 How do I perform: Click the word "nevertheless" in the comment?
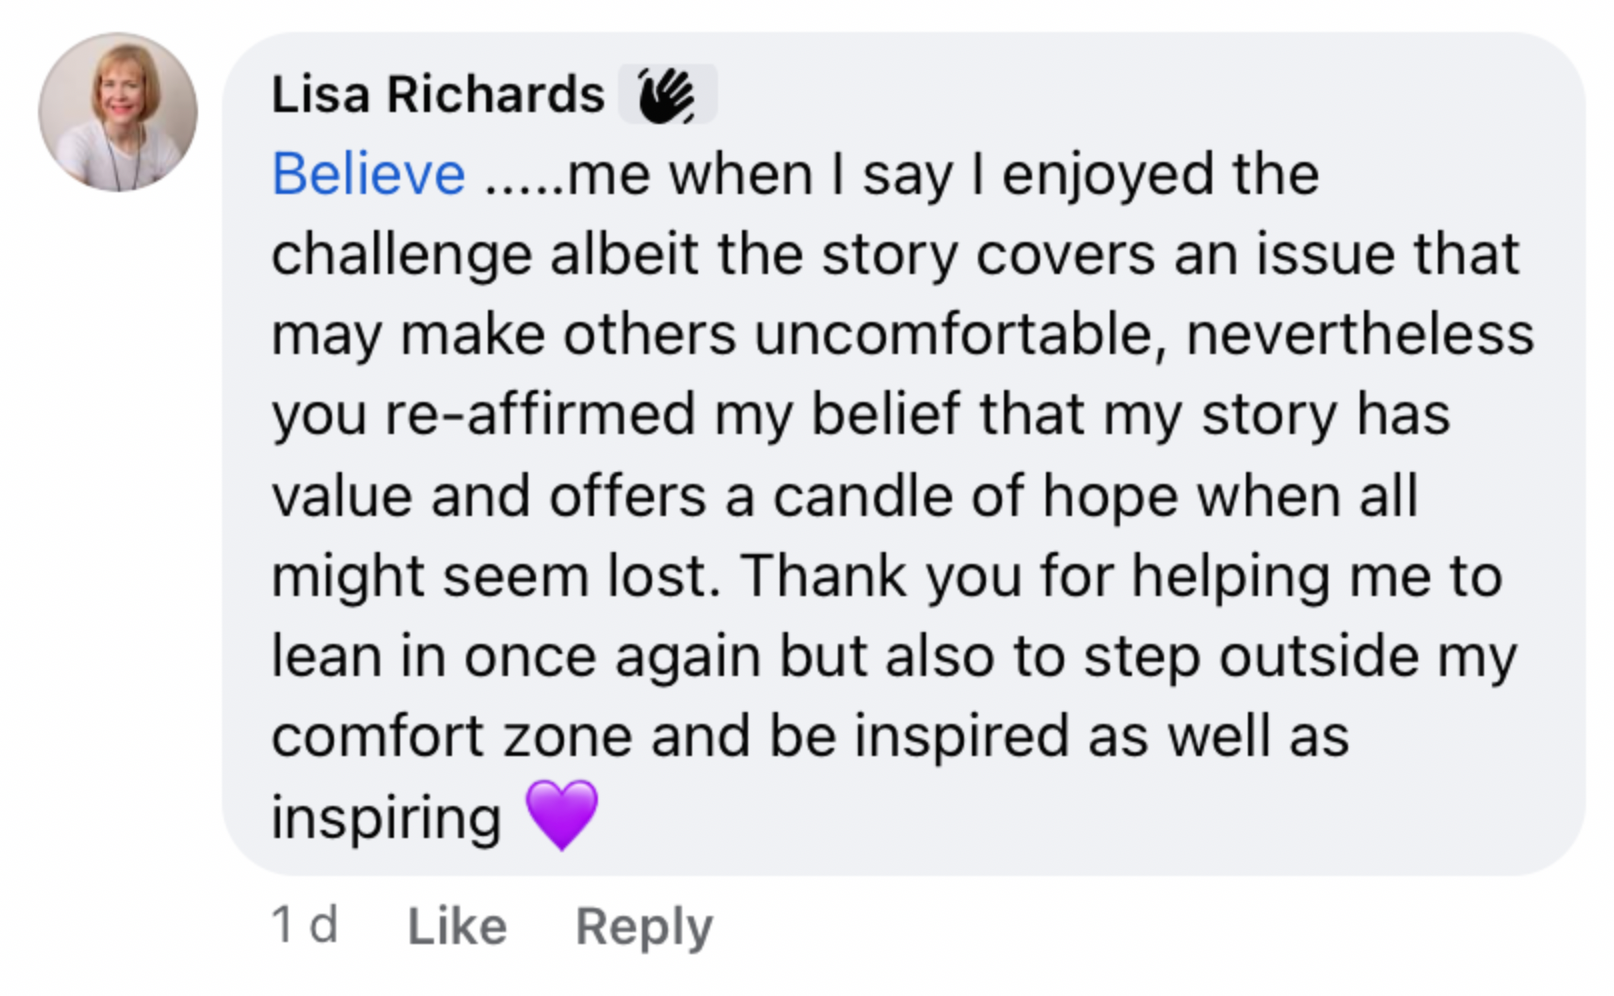[1359, 335]
